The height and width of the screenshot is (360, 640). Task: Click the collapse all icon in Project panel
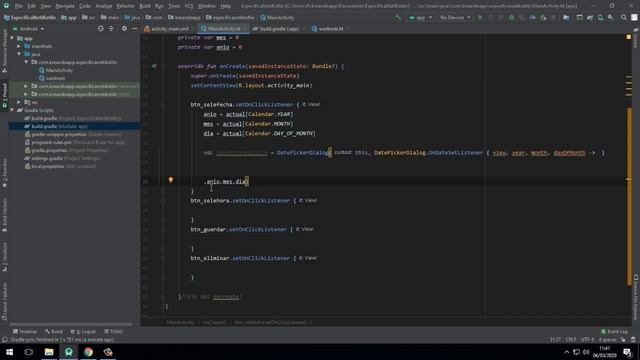pyautogui.click(x=111, y=29)
